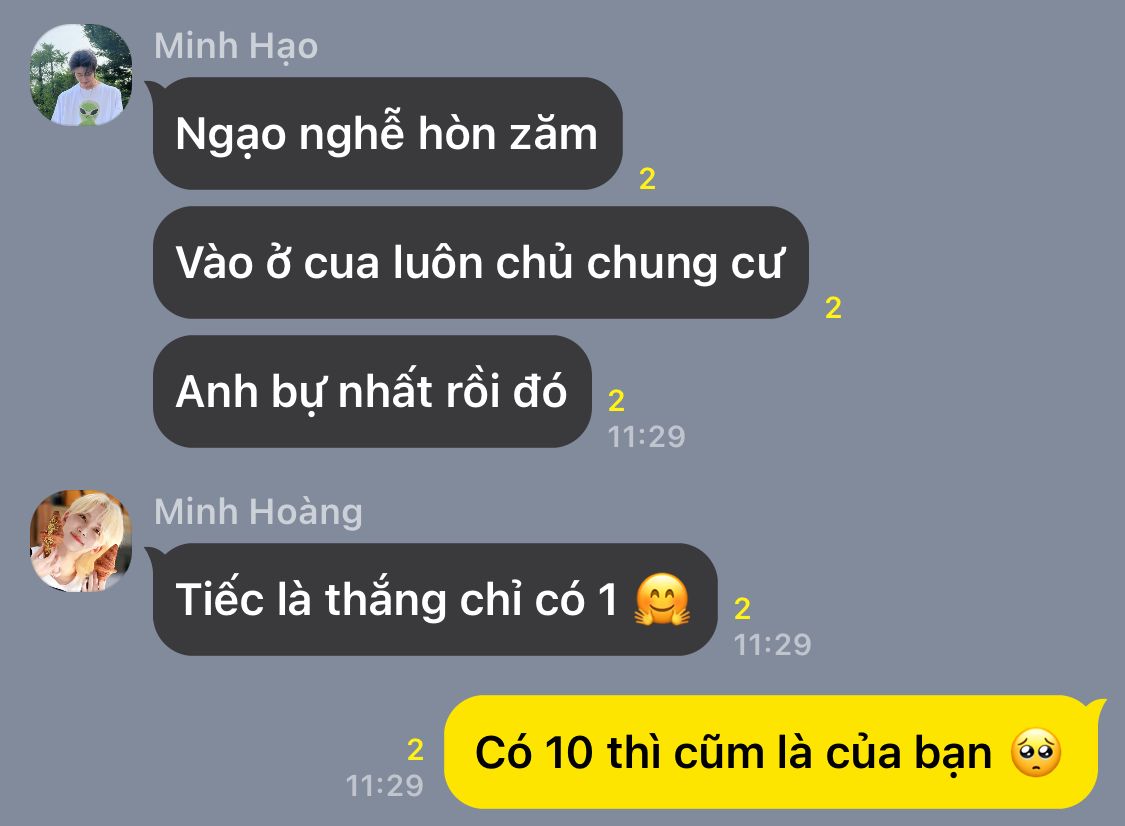Select the message 'Ngạo nghễ hòn zăm'
The image size is (1125, 826).
(x=387, y=133)
